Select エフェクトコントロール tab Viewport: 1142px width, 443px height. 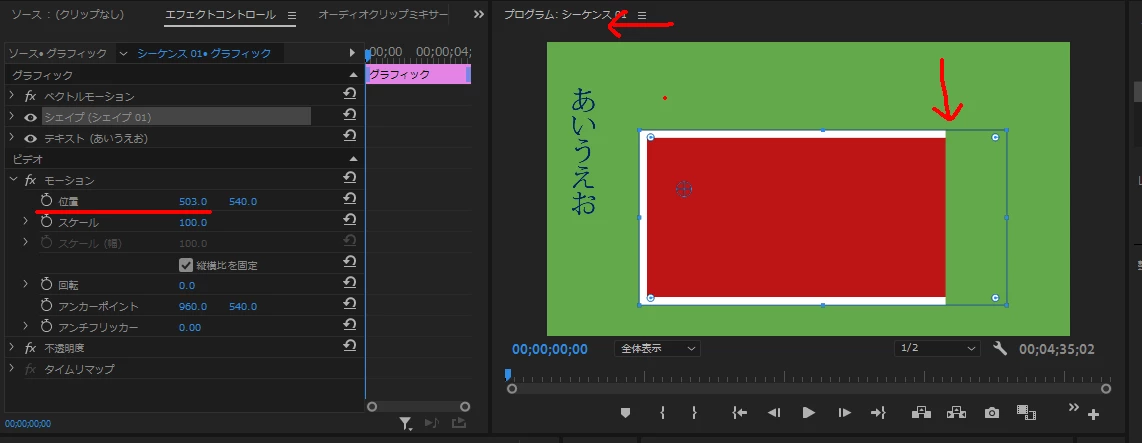[221, 15]
